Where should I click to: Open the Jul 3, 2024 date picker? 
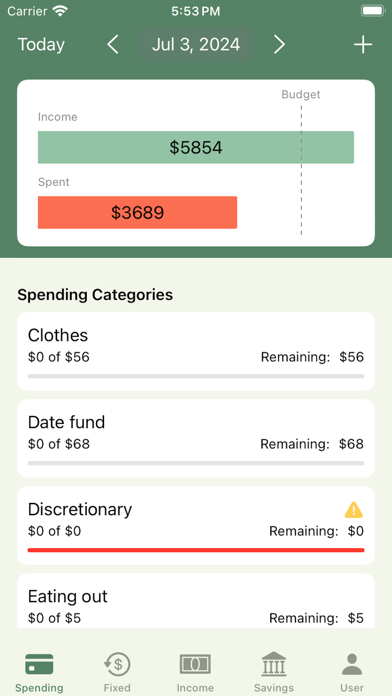(x=196, y=44)
